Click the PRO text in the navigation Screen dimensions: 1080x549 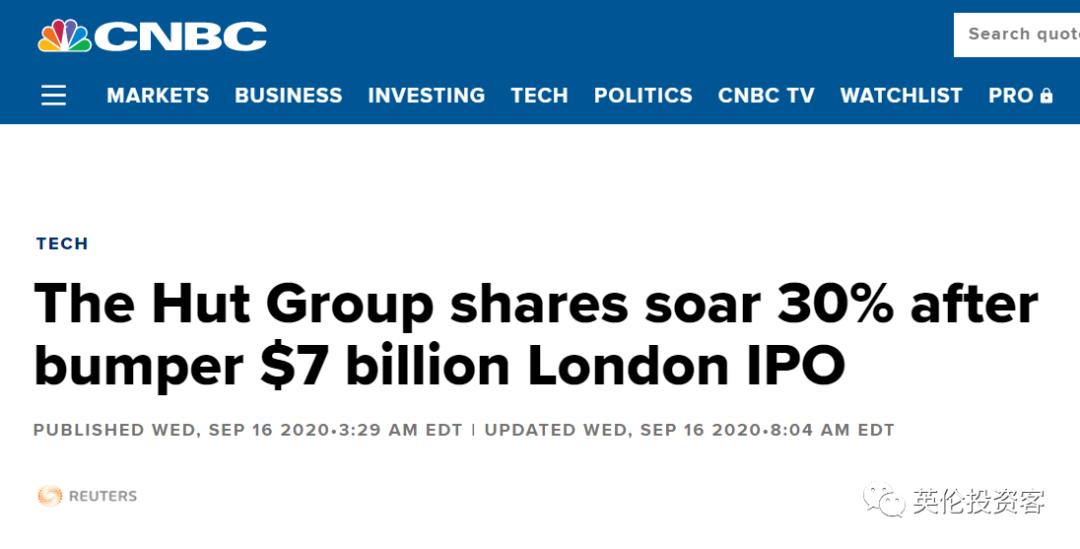pyautogui.click(x=1010, y=95)
